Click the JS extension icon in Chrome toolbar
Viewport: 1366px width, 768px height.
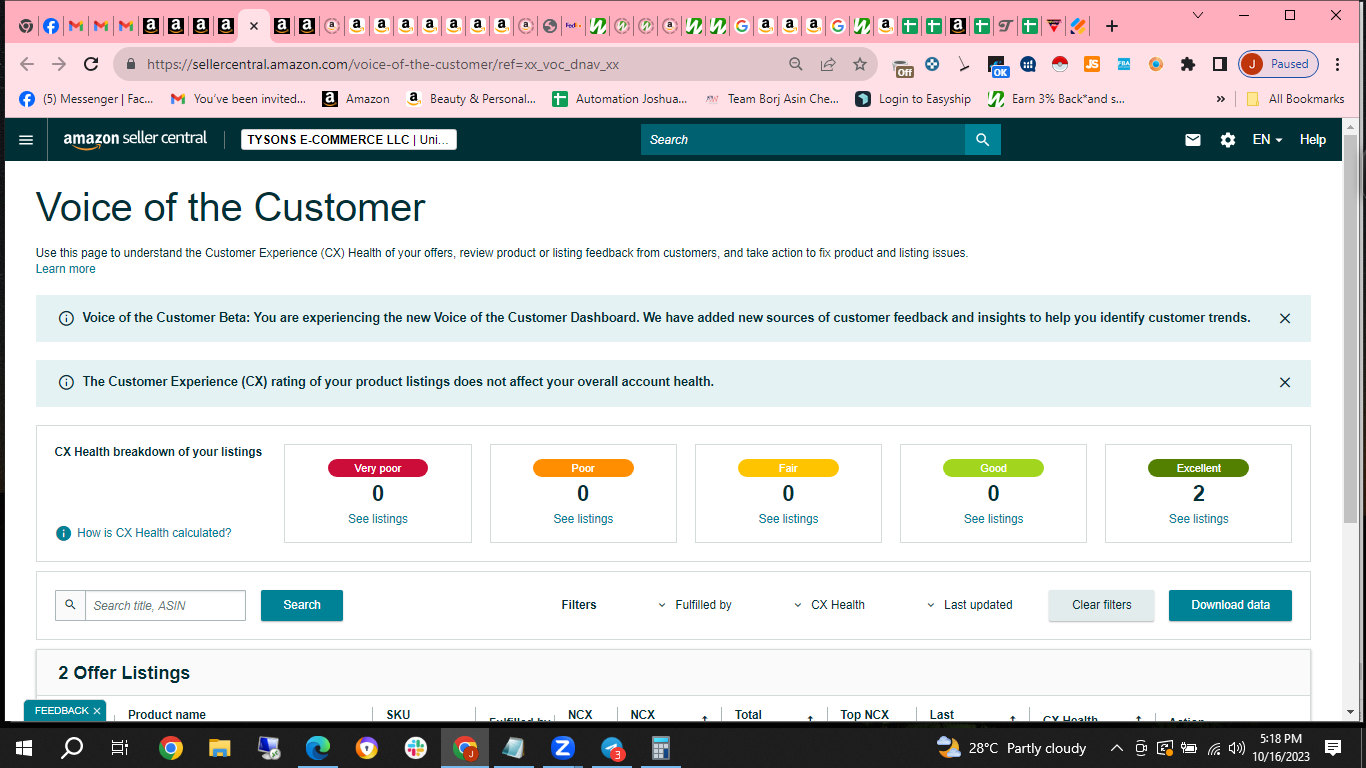(1092, 64)
